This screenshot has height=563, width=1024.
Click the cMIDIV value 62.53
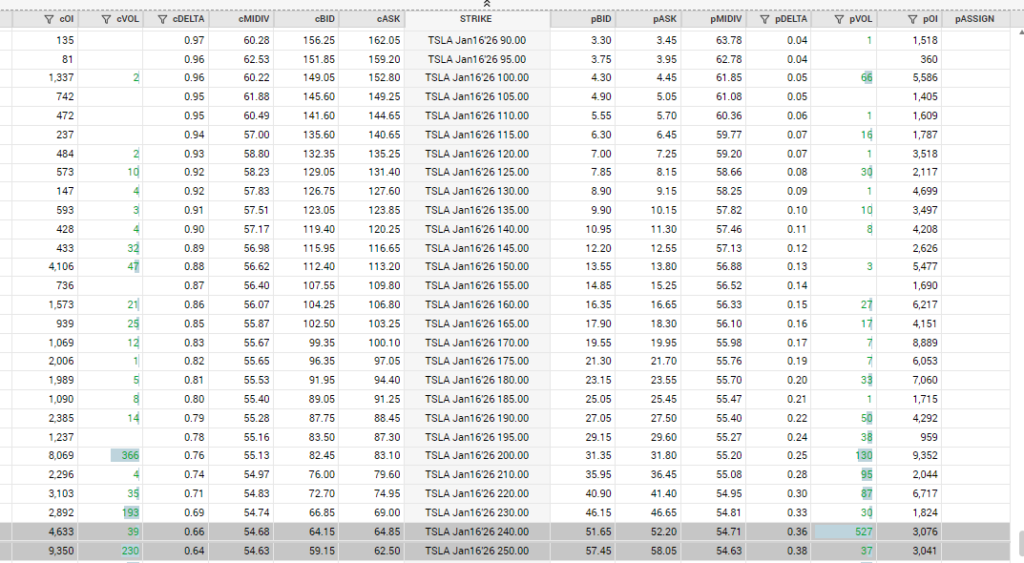click(x=256, y=59)
